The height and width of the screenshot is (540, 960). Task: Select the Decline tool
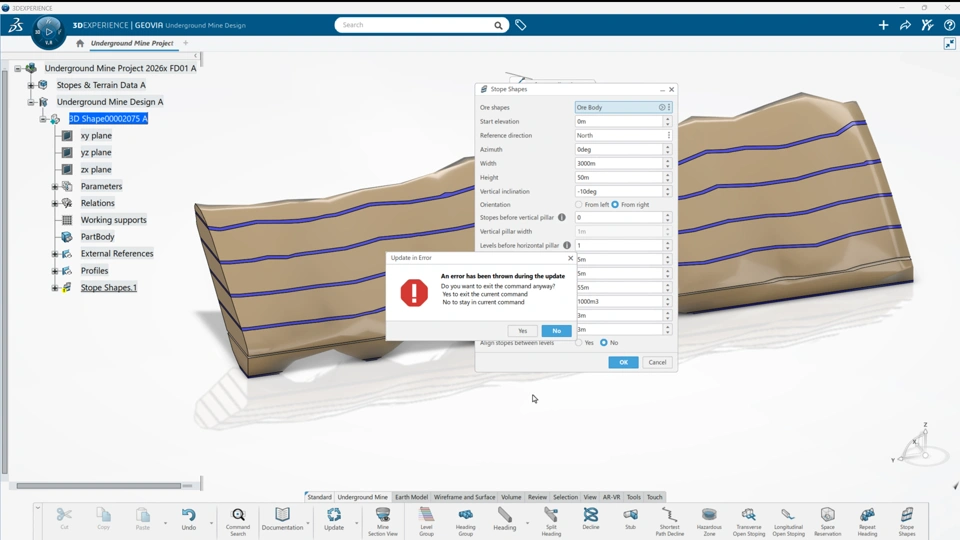click(591, 519)
